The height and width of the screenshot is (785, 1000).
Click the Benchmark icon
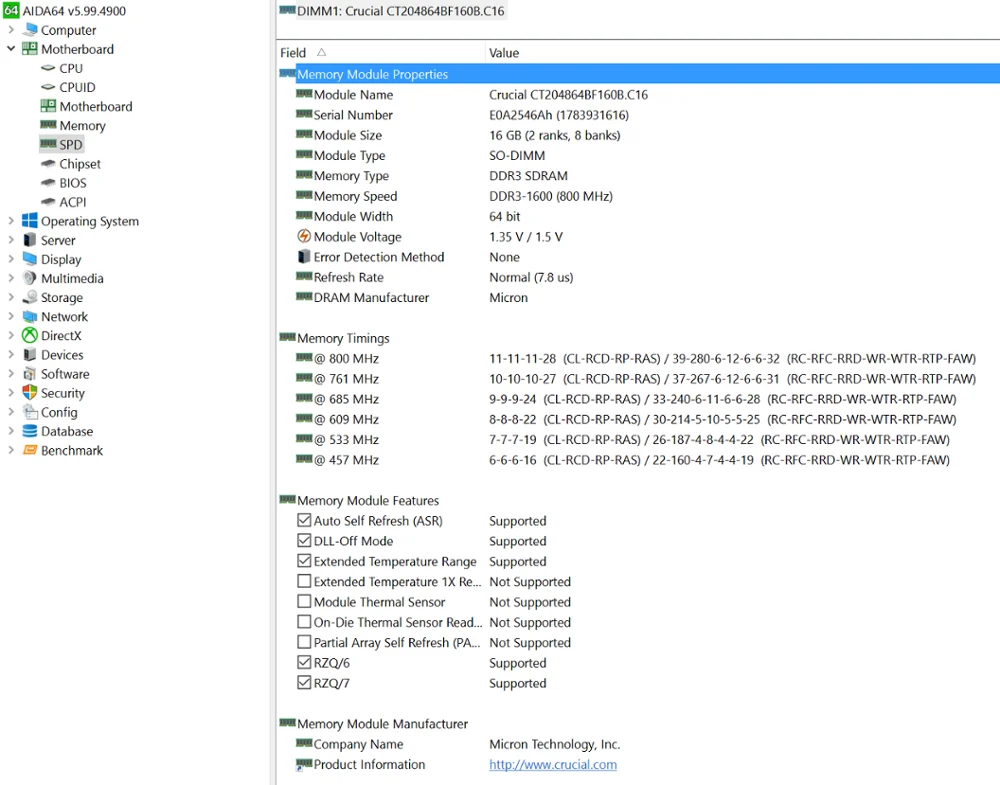point(29,450)
